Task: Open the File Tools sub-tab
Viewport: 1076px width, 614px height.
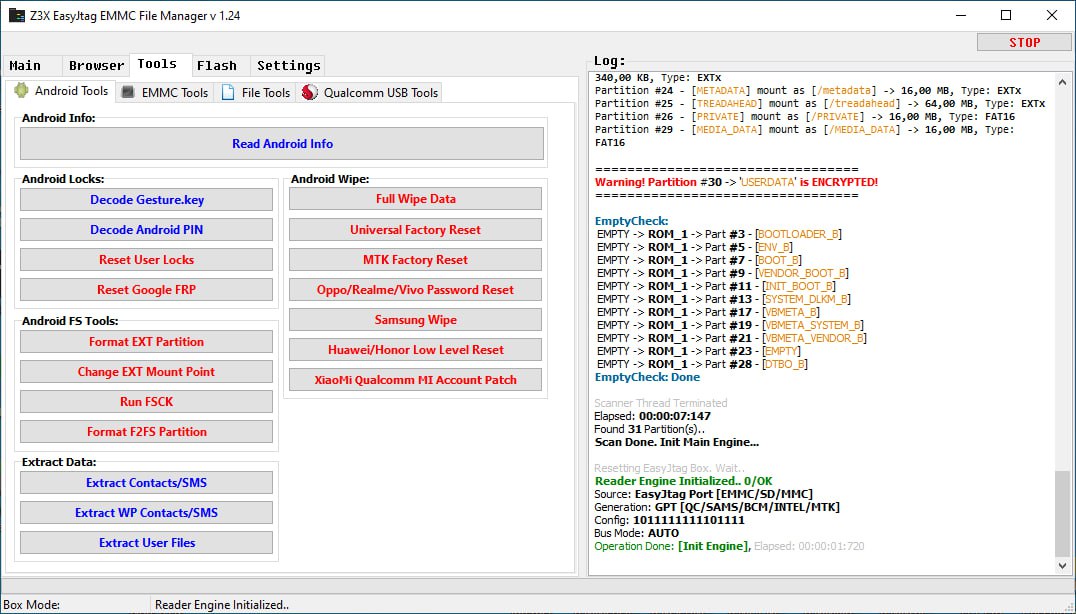Action: click(255, 93)
